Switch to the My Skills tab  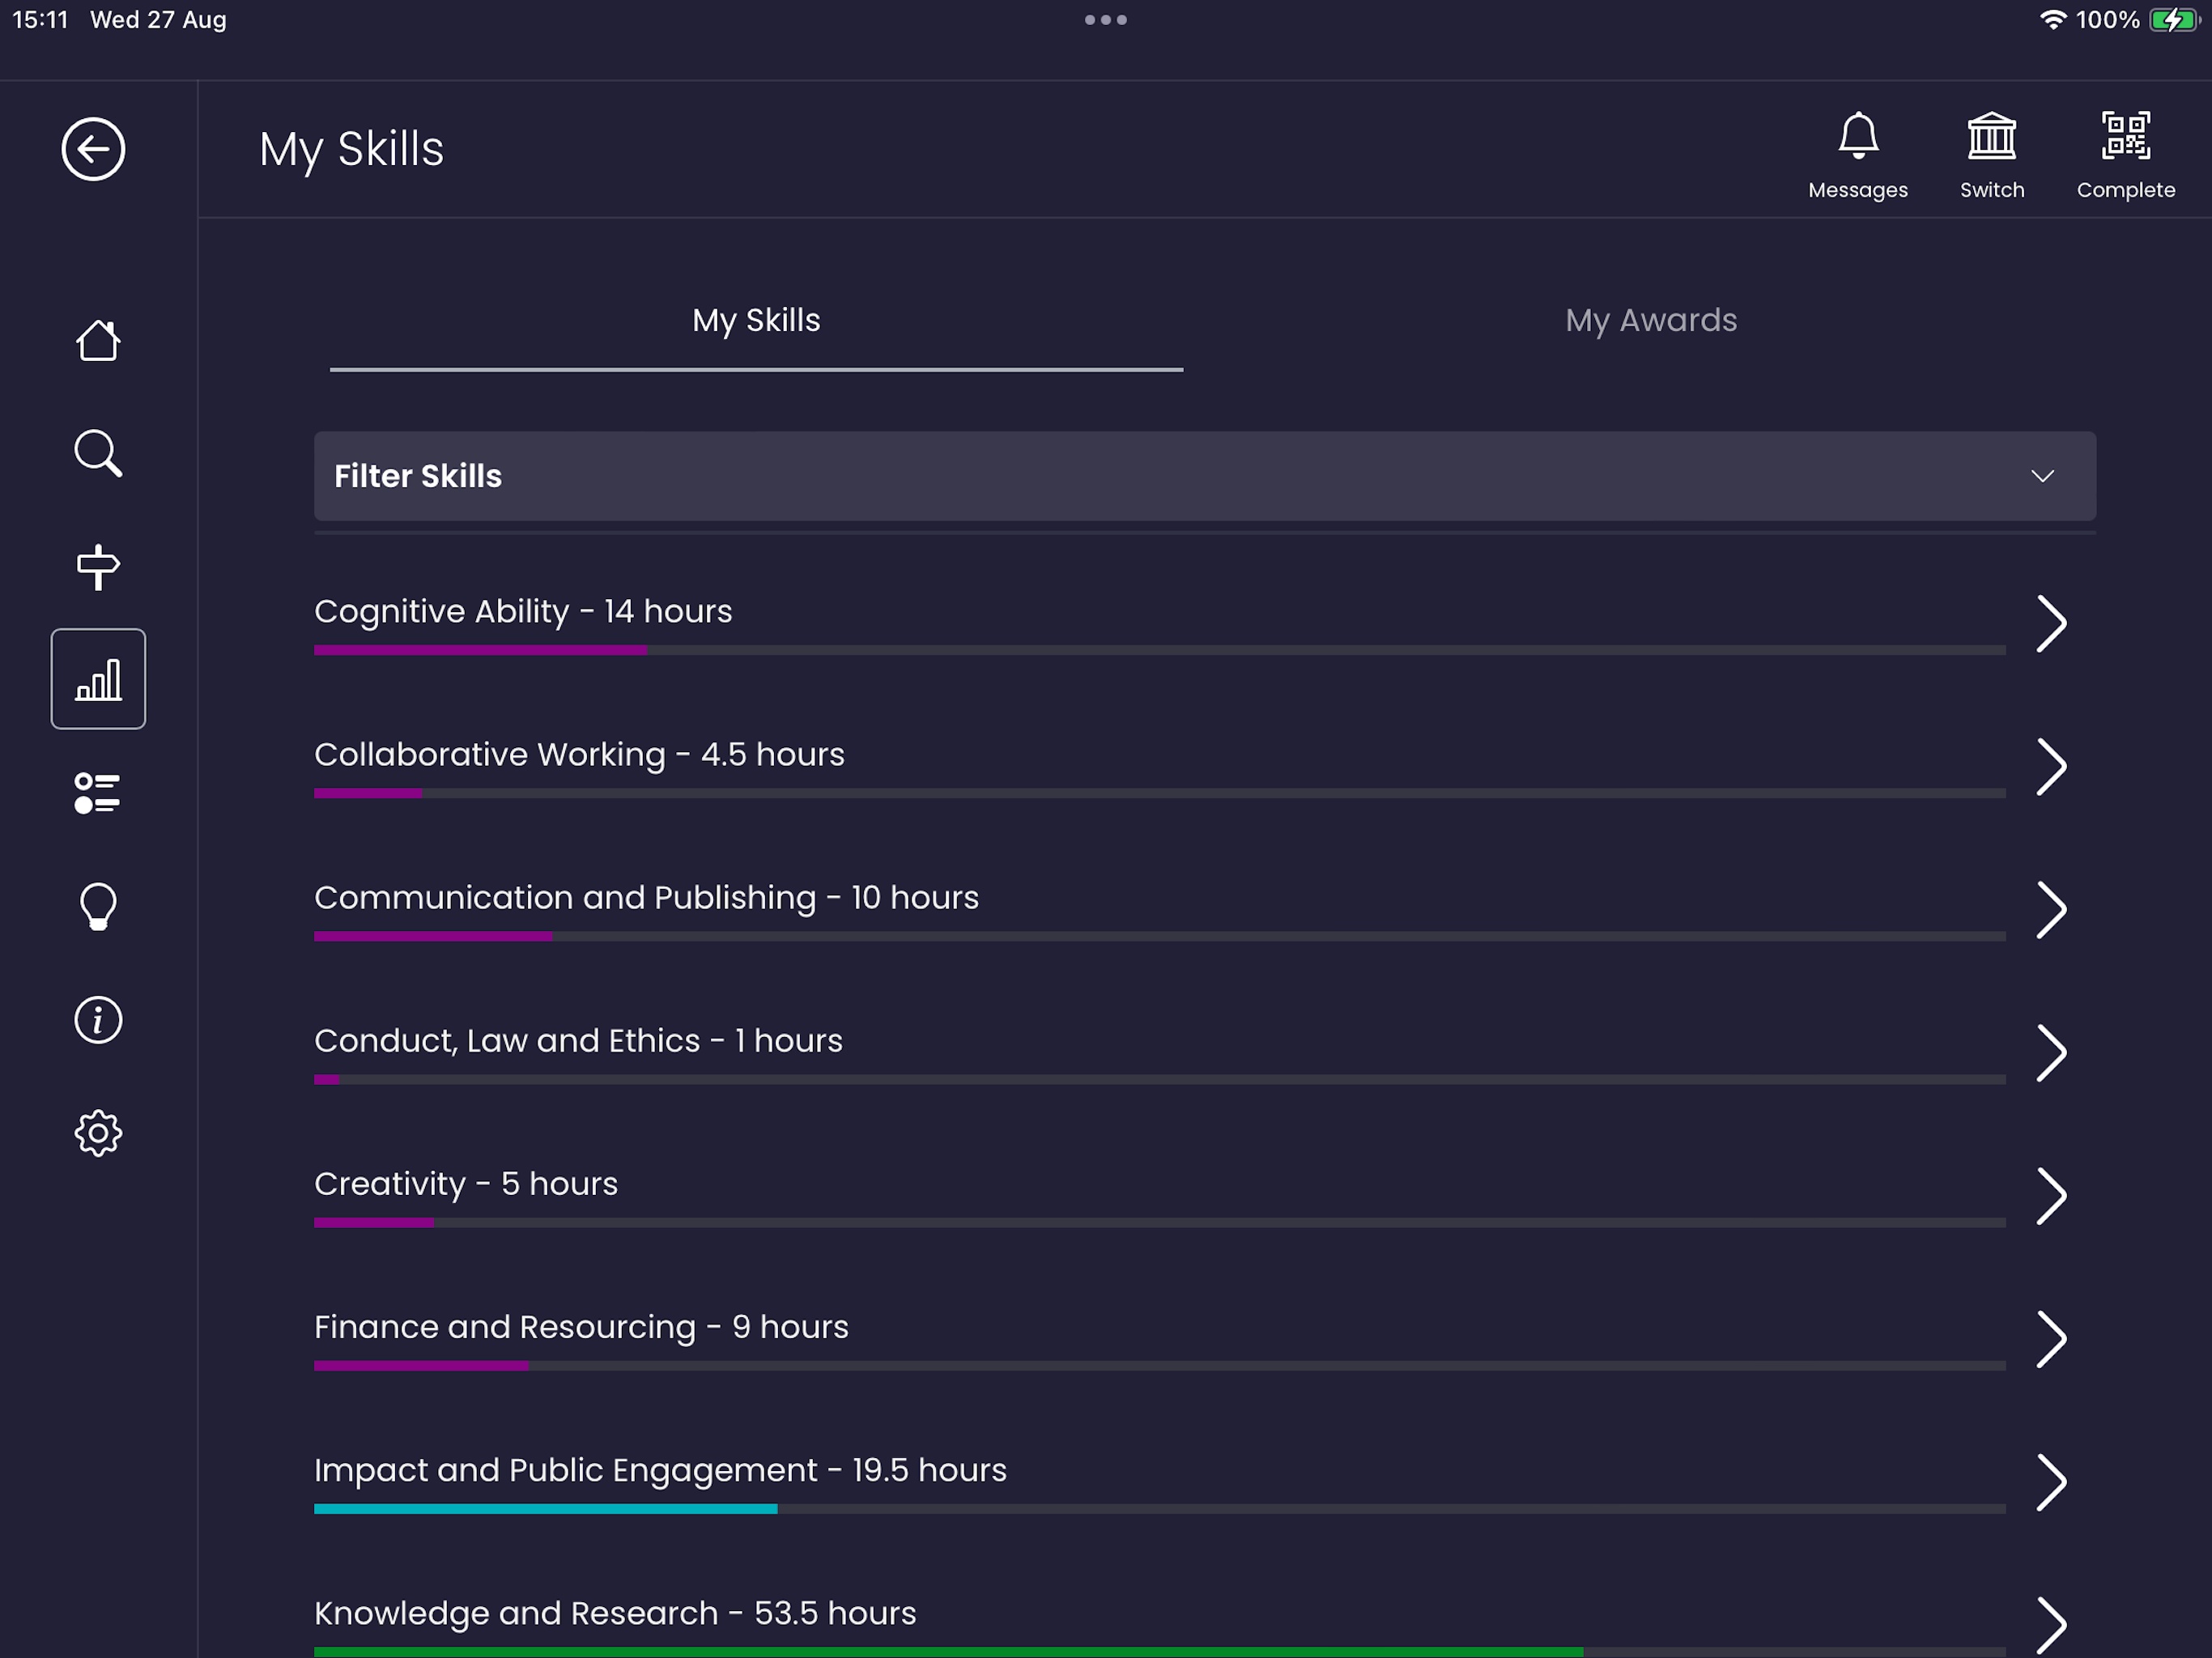(756, 320)
